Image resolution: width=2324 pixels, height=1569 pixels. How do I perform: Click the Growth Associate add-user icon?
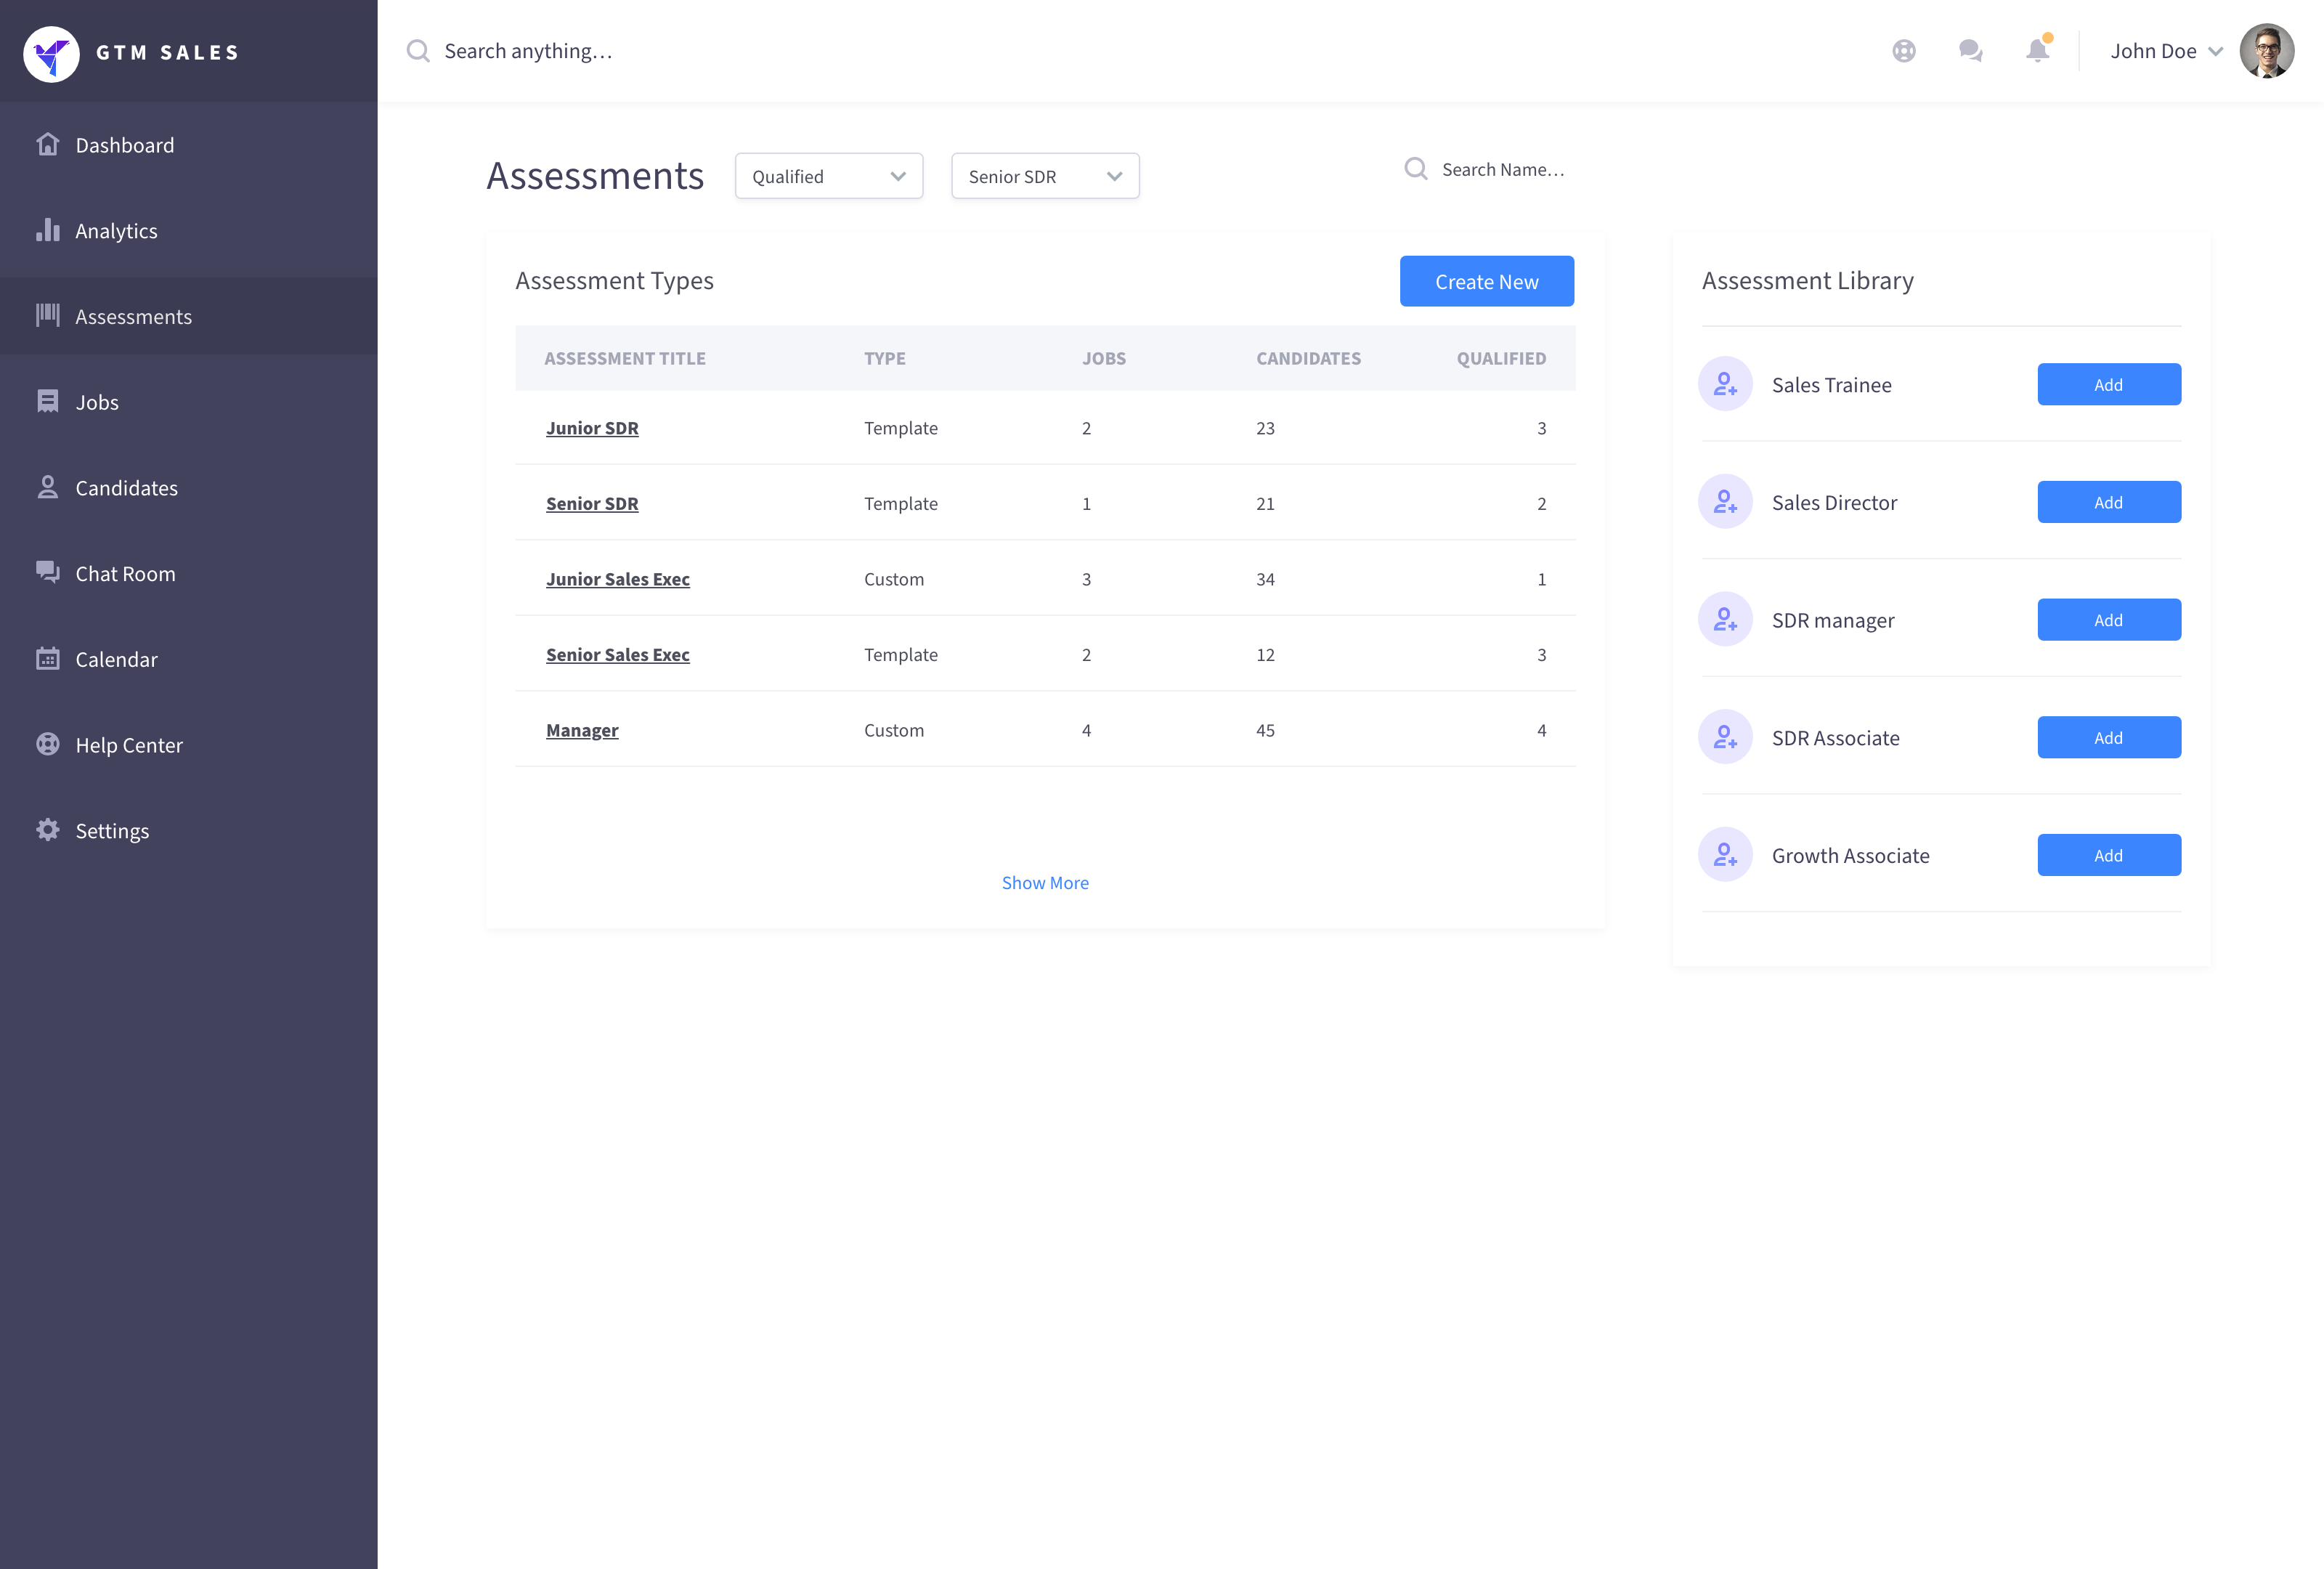(1725, 855)
